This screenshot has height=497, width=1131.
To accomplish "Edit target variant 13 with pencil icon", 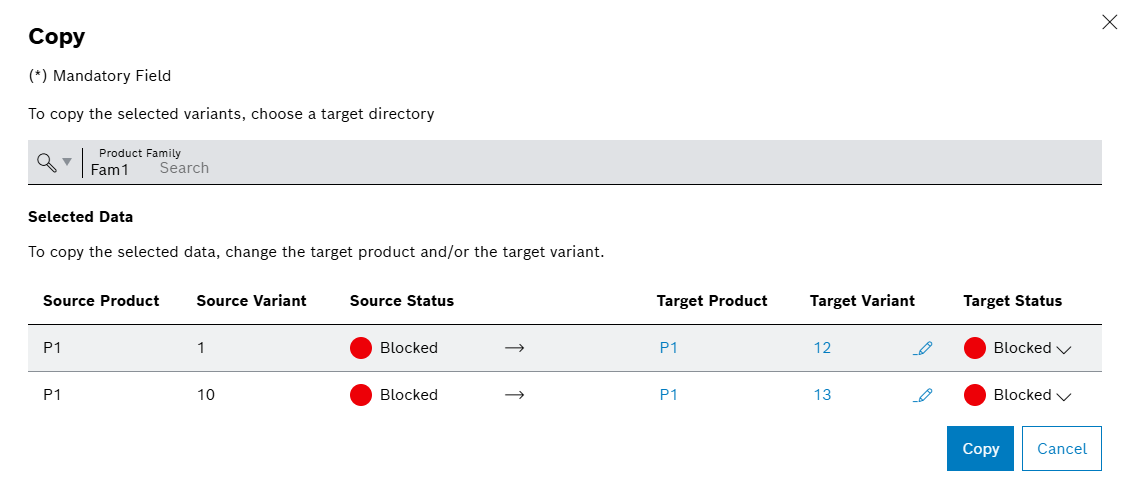I will pyautogui.click(x=923, y=395).
